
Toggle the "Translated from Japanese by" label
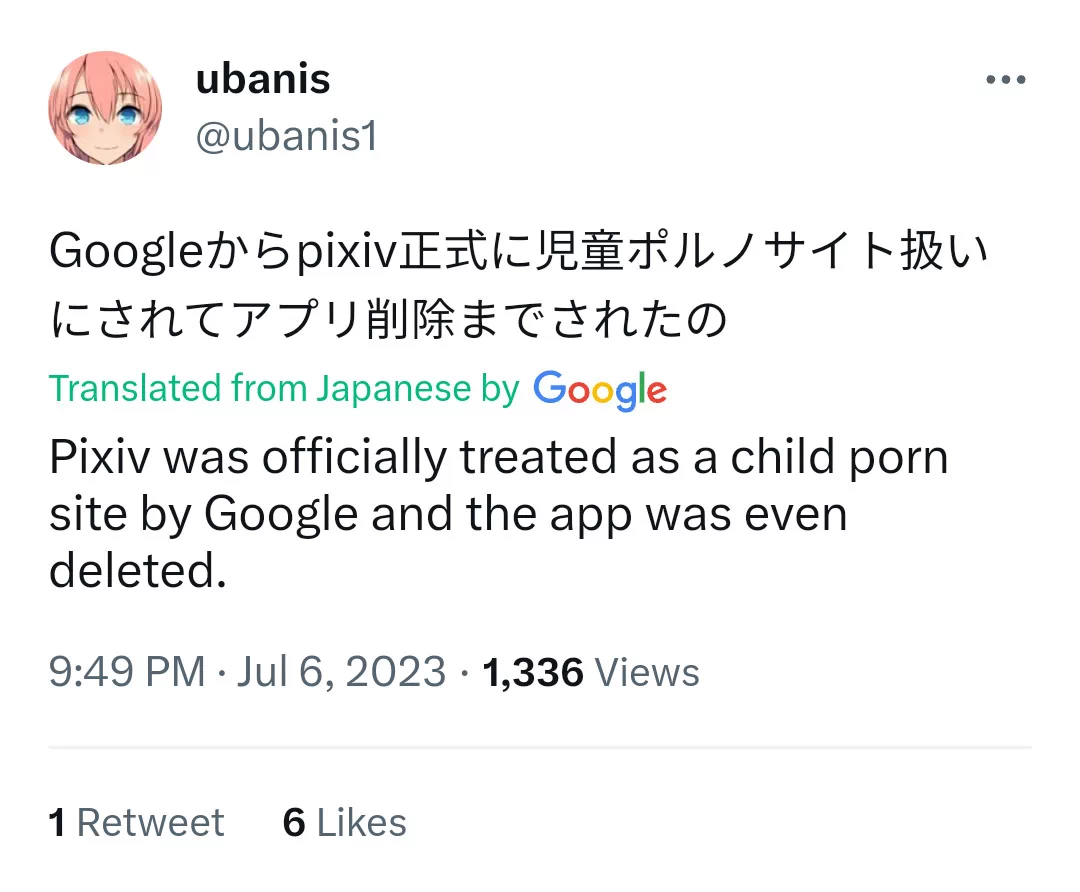(284, 388)
